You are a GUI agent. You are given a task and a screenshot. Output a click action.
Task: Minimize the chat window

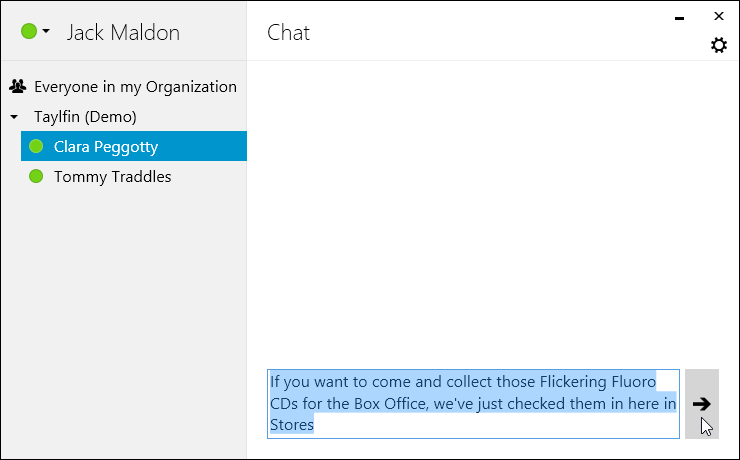point(680,18)
